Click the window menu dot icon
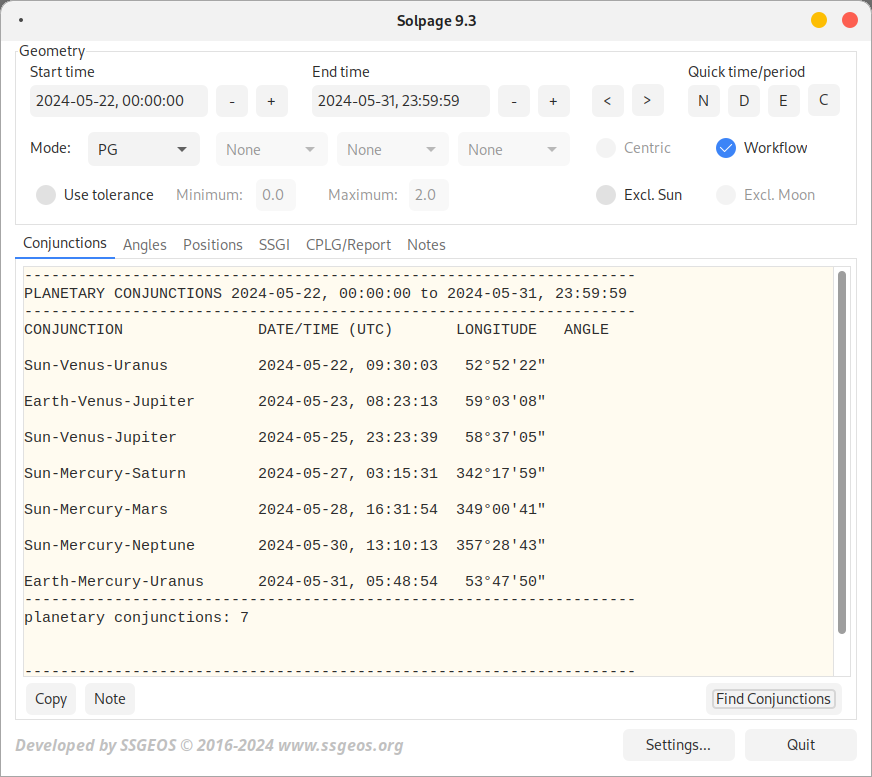Viewport: 872px width, 777px height. 21,21
